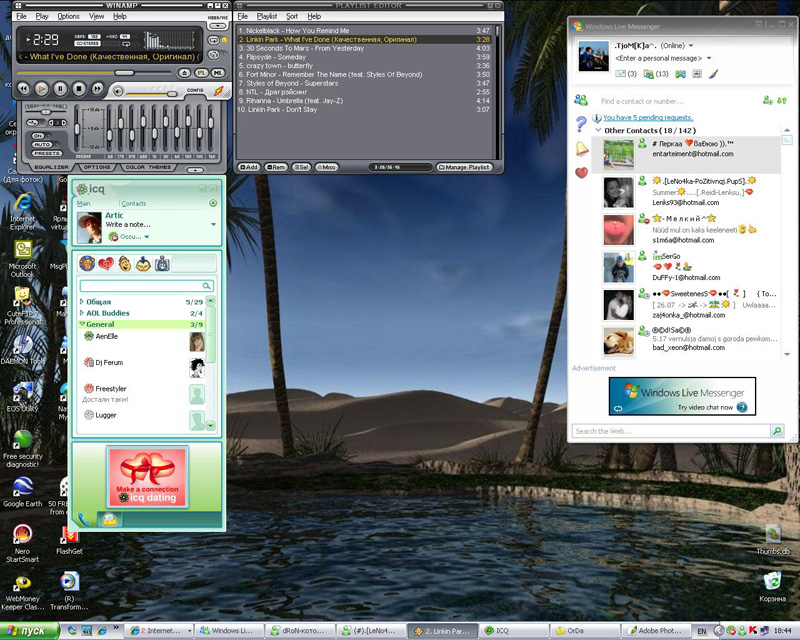
Task: Open Winamp View menu
Action: [96, 16]
